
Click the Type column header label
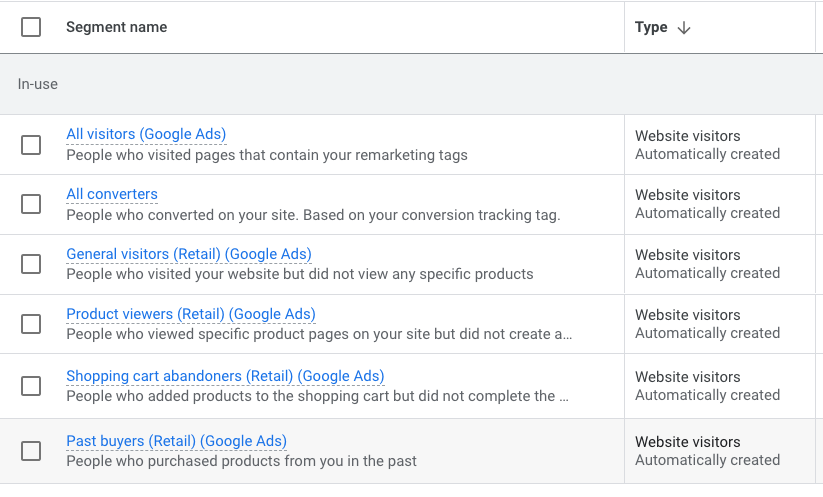pyautogui.click(x=651, y=27)
